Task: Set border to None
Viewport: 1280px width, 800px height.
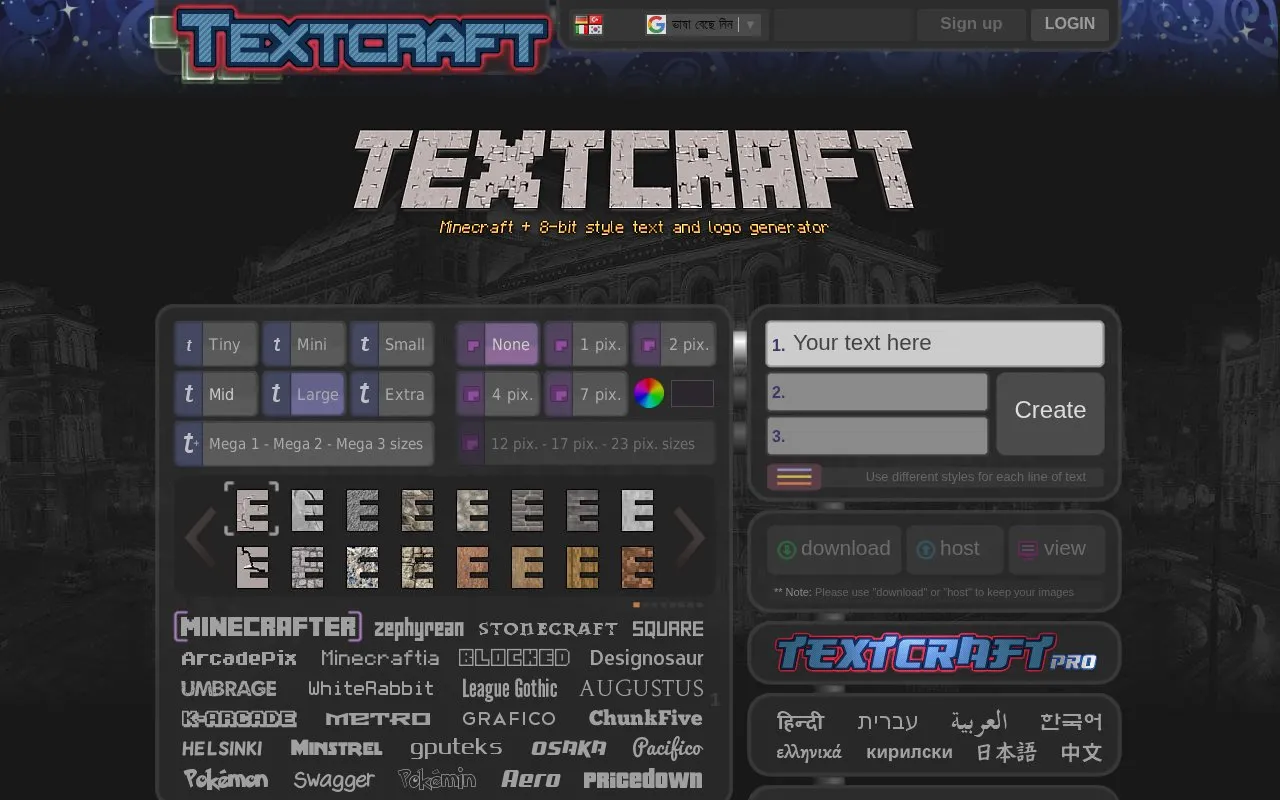Action: [498, 344]
